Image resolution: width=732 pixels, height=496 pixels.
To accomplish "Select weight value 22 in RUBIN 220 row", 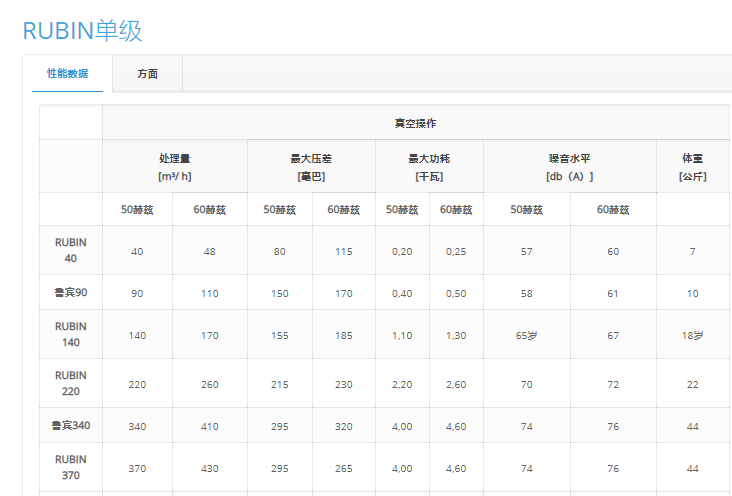I will click(x=692, y=385).
